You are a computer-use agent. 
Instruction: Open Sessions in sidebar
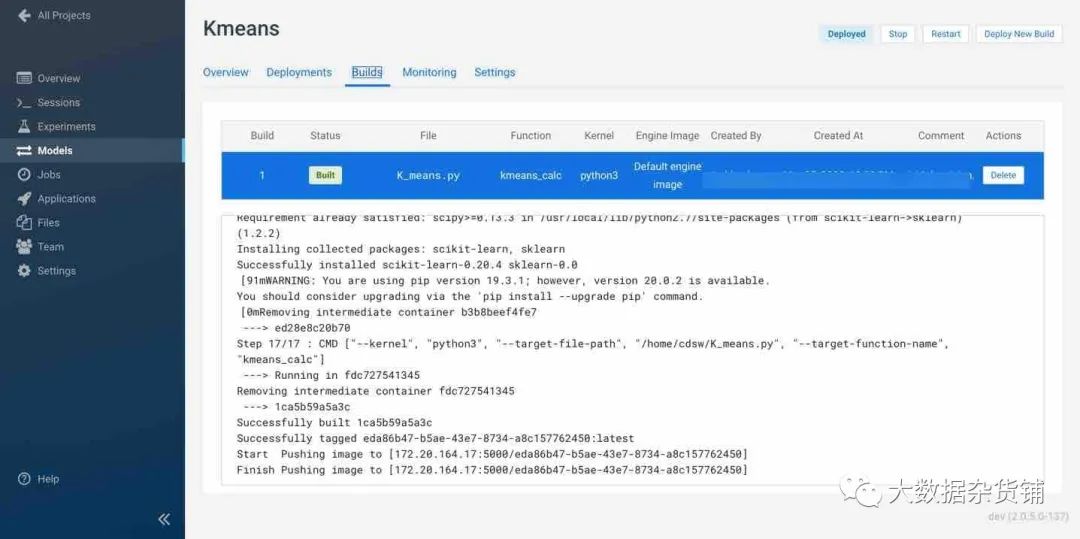click(59, 103)
